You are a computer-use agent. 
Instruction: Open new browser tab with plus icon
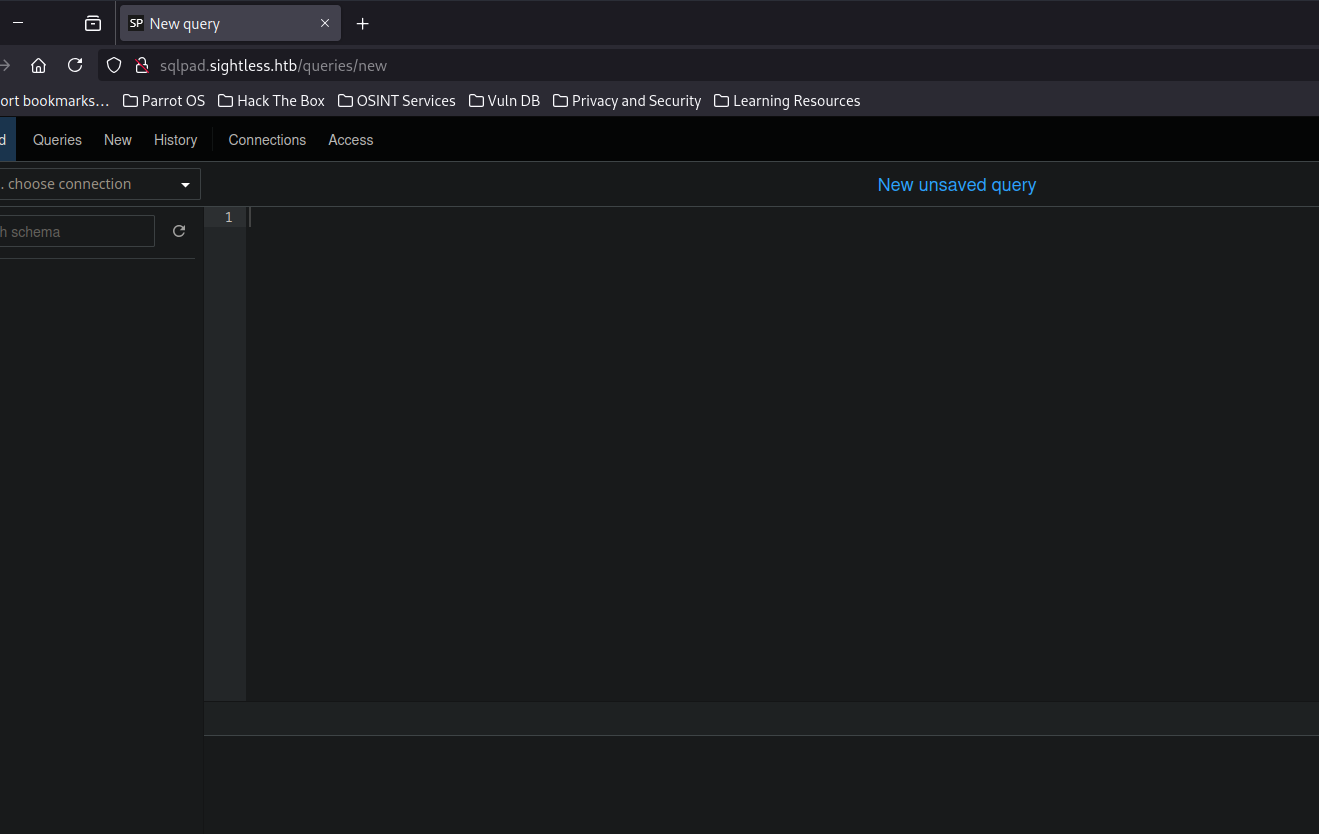(362, 23)
